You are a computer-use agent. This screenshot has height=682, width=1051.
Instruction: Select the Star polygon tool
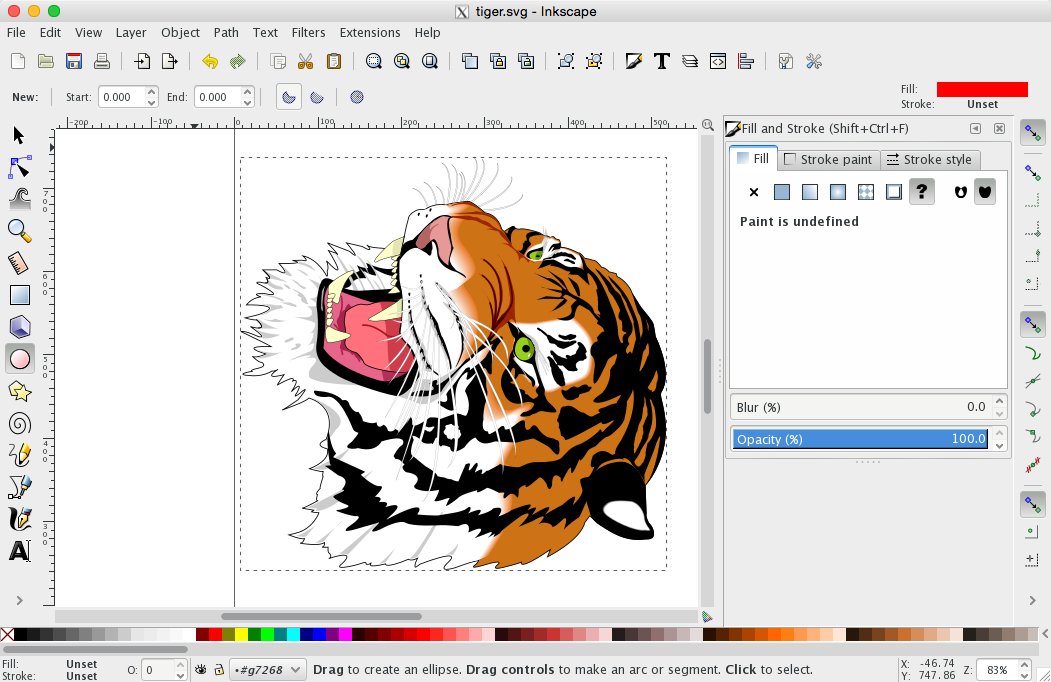19,392
